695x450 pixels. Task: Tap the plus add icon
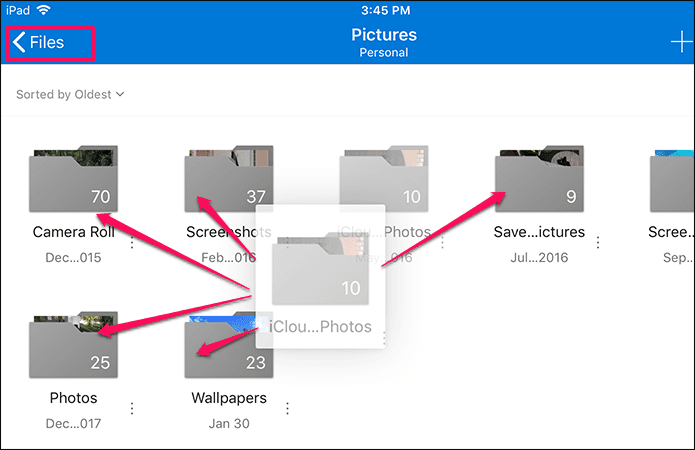[681, 42]
